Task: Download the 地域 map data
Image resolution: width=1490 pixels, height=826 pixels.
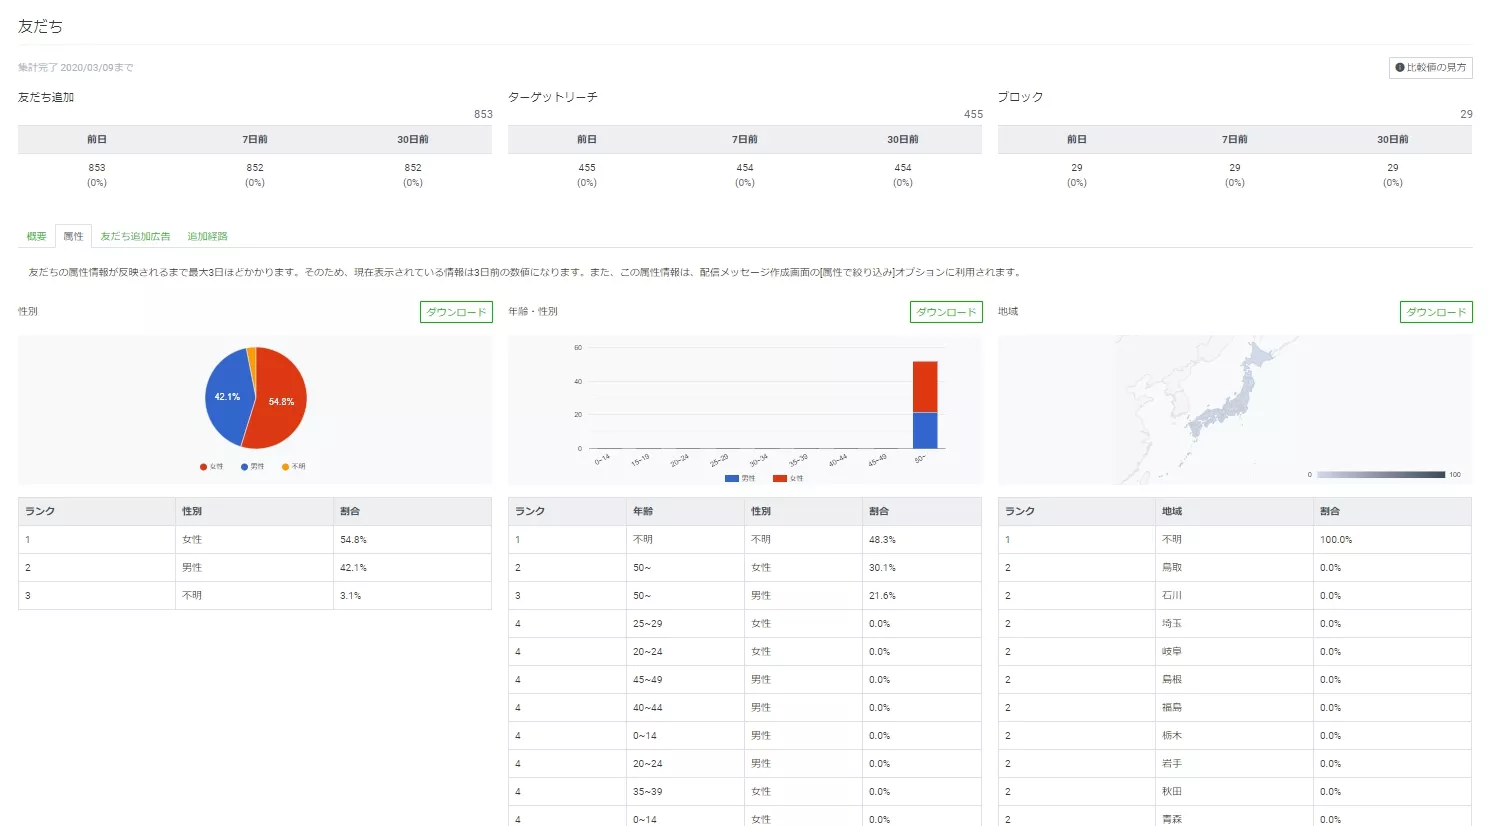Action: [1436, 312]
